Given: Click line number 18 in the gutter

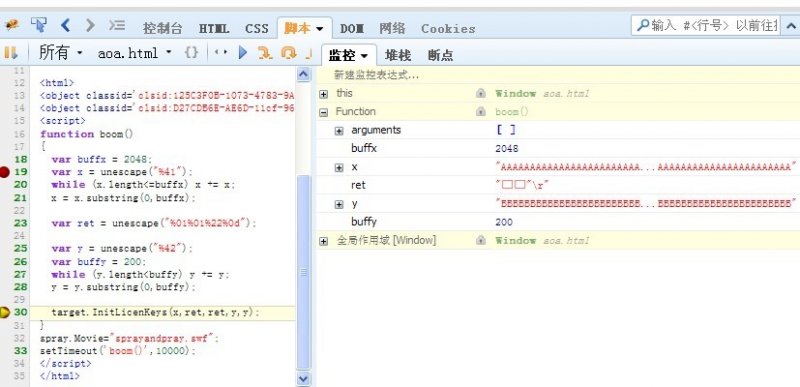Looking at the screenshot, I should coord(20,159).
